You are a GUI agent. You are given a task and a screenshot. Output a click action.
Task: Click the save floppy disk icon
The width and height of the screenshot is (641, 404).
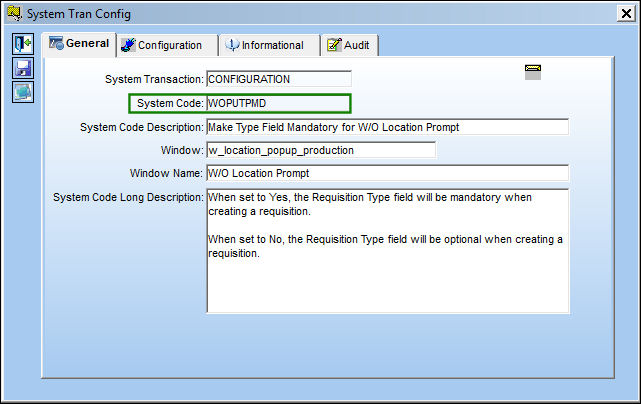click(x=23, y=68)
